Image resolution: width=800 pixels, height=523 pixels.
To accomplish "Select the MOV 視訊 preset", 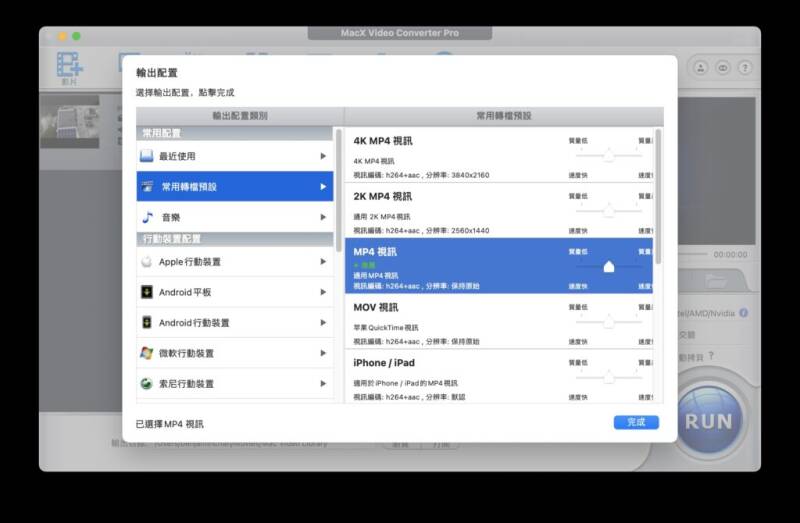I will 499,321.
